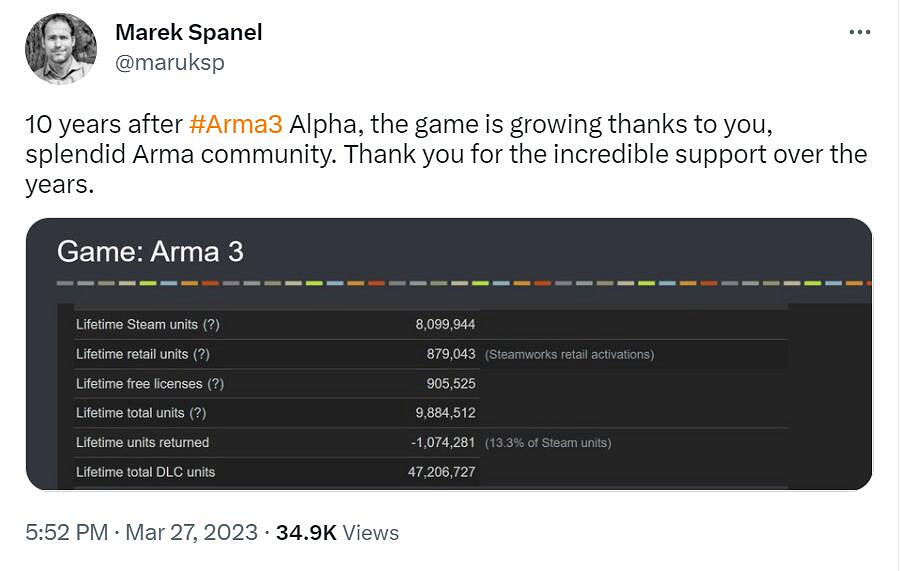Click the 8,099,944 Steam units value
The height and width of the screenshot is (571, 901).
(445, 325)
